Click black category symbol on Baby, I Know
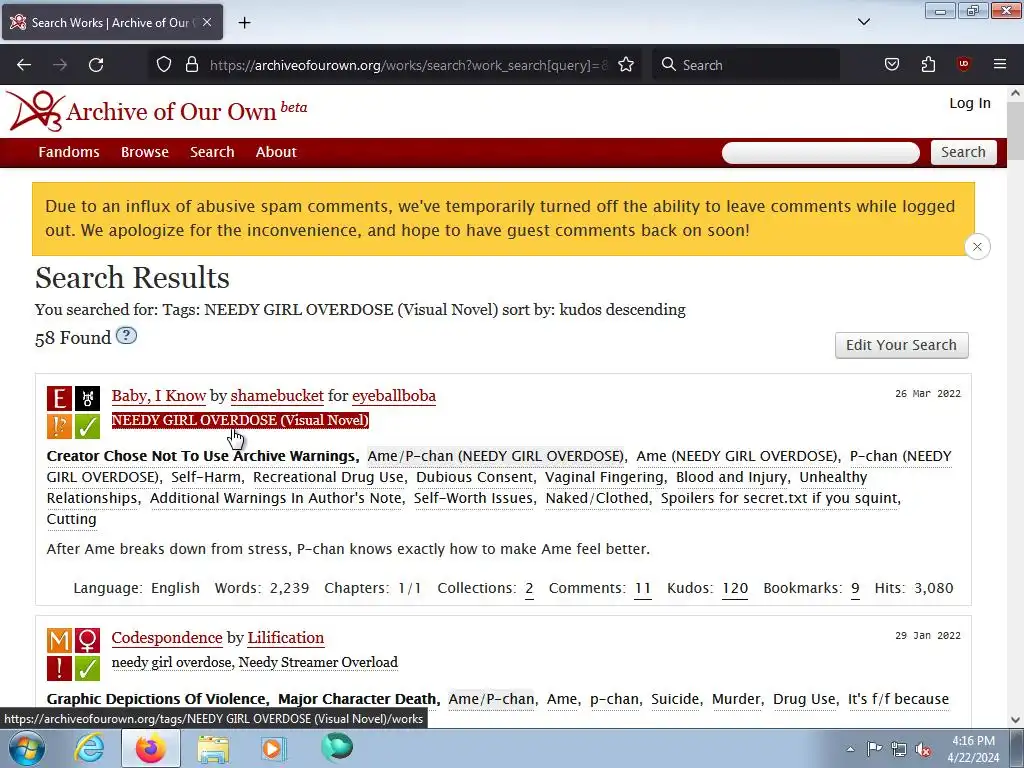 click(x=88, y=398)
